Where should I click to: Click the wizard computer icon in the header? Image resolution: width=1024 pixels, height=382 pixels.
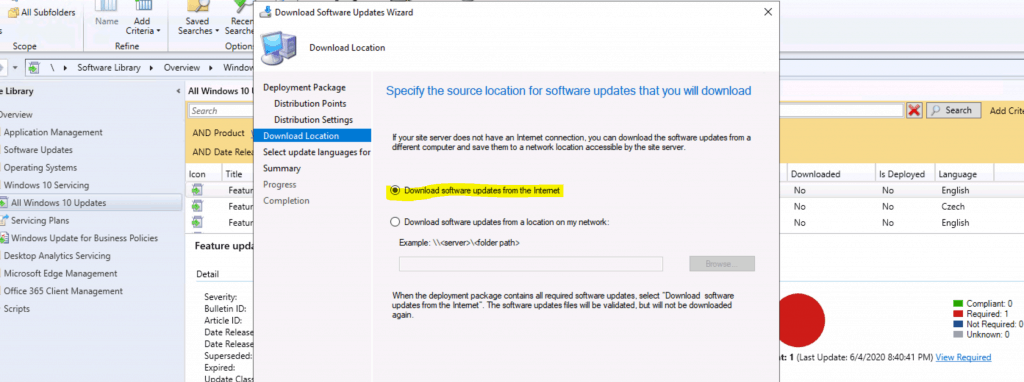279,48
